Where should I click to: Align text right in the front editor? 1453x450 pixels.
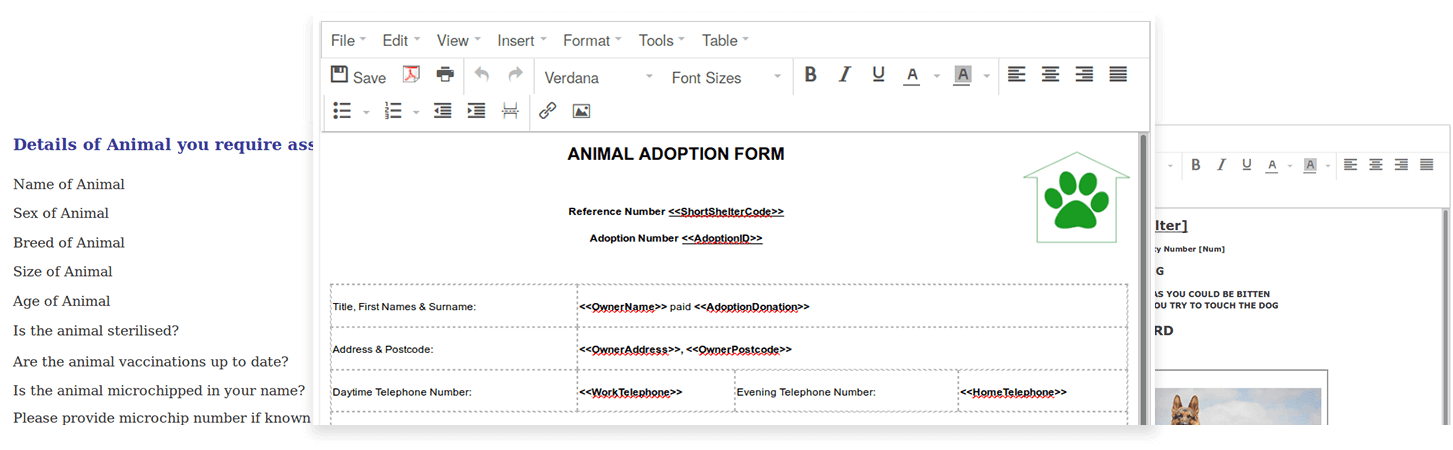(1084, 75)
